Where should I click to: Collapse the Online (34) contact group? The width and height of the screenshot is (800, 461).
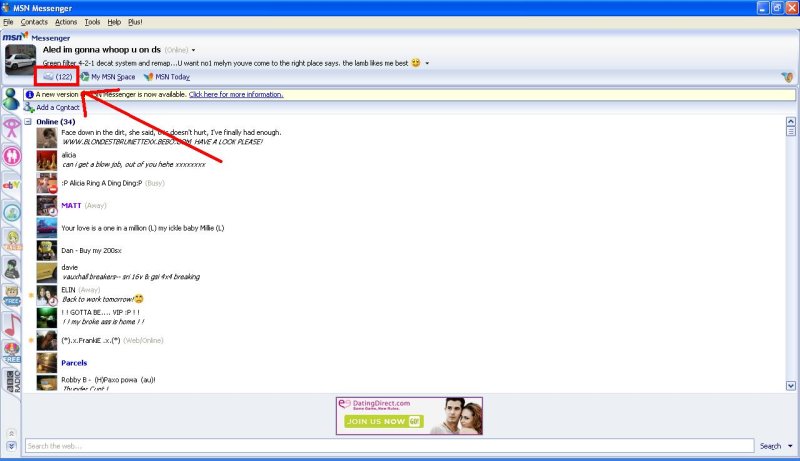pos(27,122)
